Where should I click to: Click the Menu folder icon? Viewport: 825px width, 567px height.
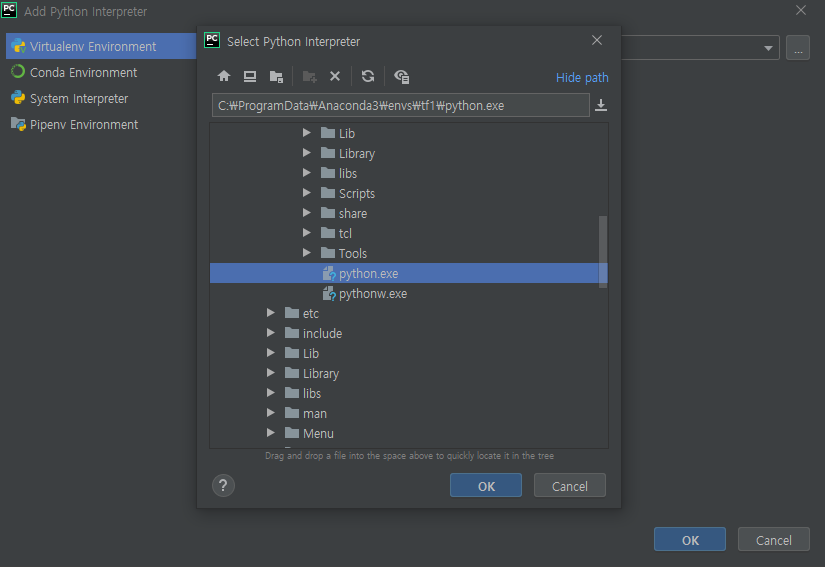click(292, 433)
